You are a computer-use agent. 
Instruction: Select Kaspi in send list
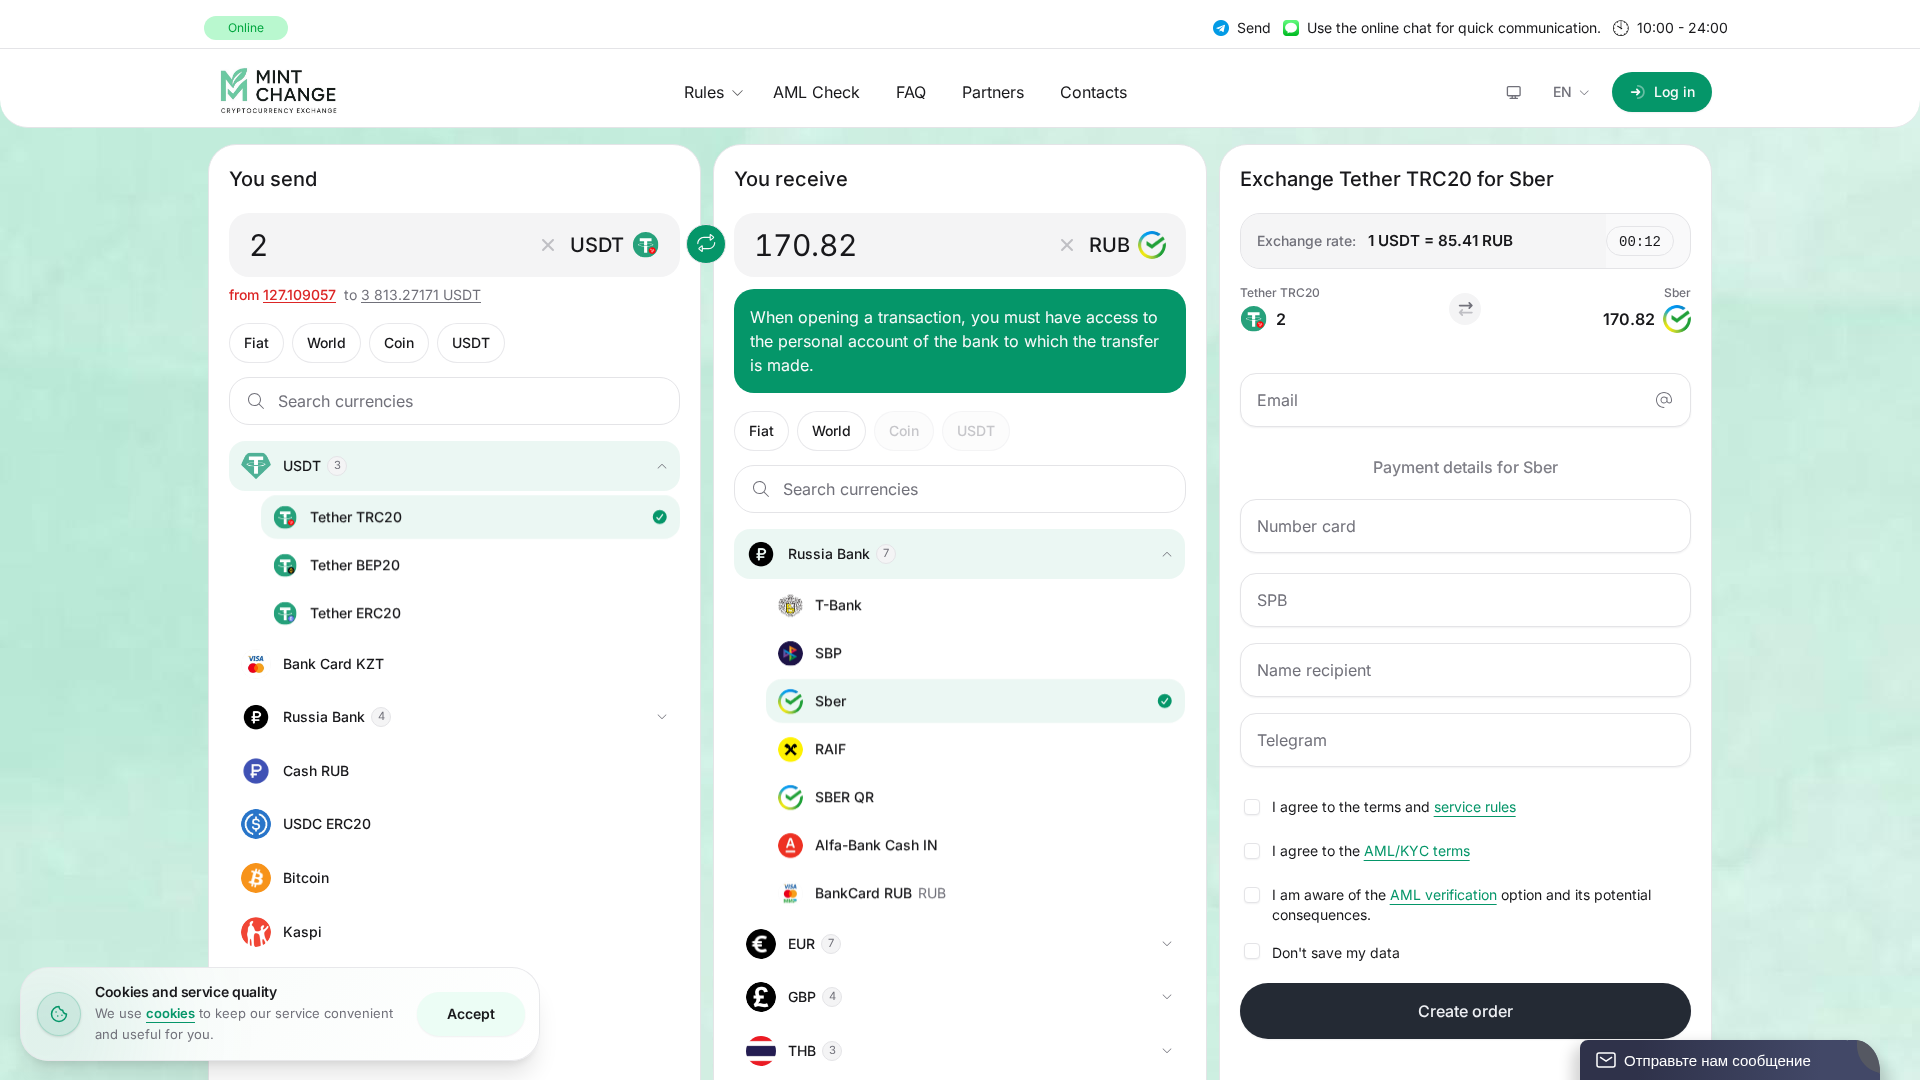[x=454, y=932]
